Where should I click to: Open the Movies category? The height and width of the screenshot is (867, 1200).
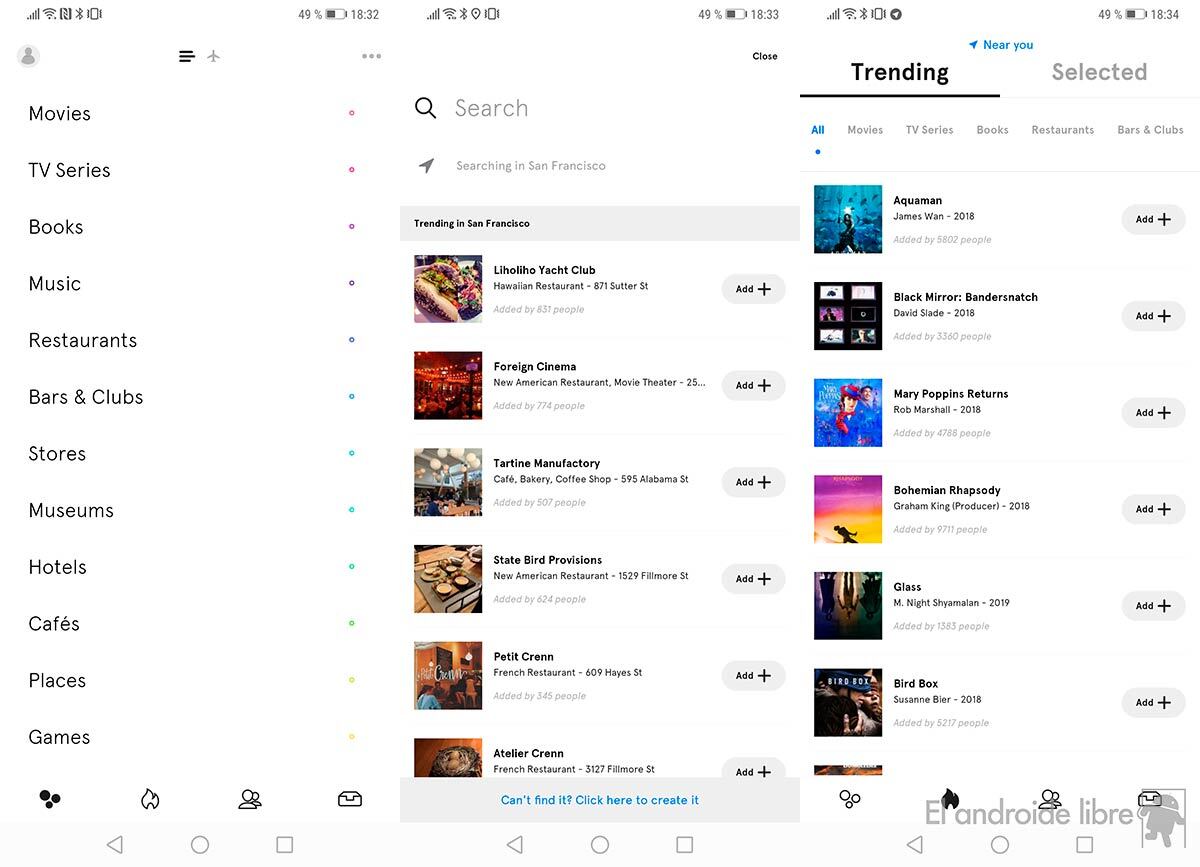[60, 113]
